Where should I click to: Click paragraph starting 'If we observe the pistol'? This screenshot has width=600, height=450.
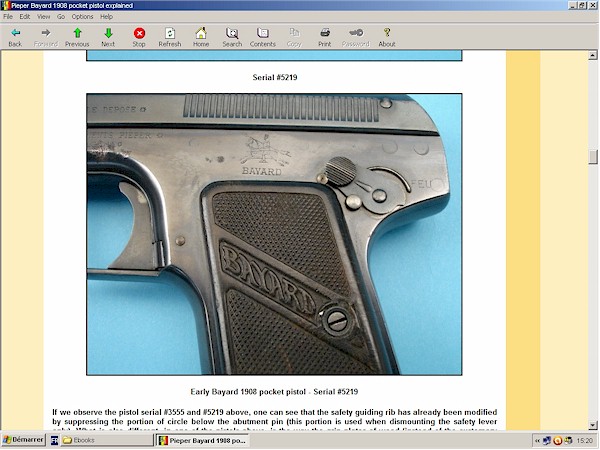click(275, 421)
